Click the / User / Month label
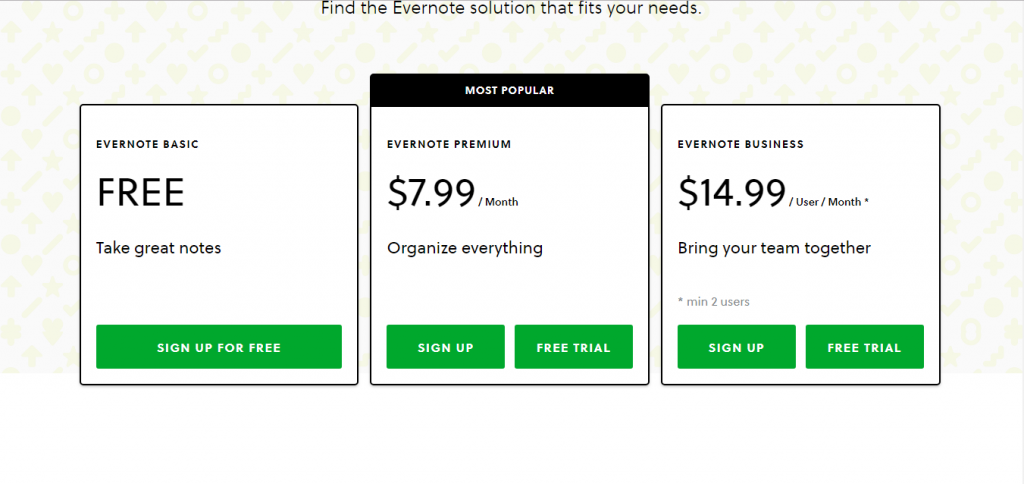Screen dimensions: 1024x484 pos(825,202)
